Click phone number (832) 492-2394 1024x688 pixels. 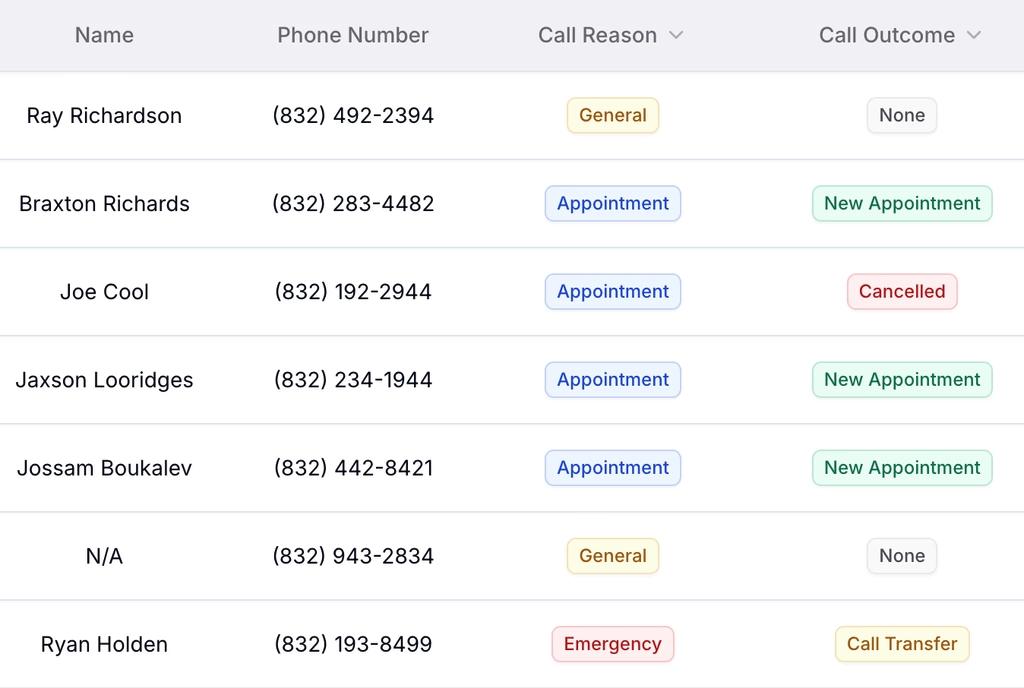353,116
